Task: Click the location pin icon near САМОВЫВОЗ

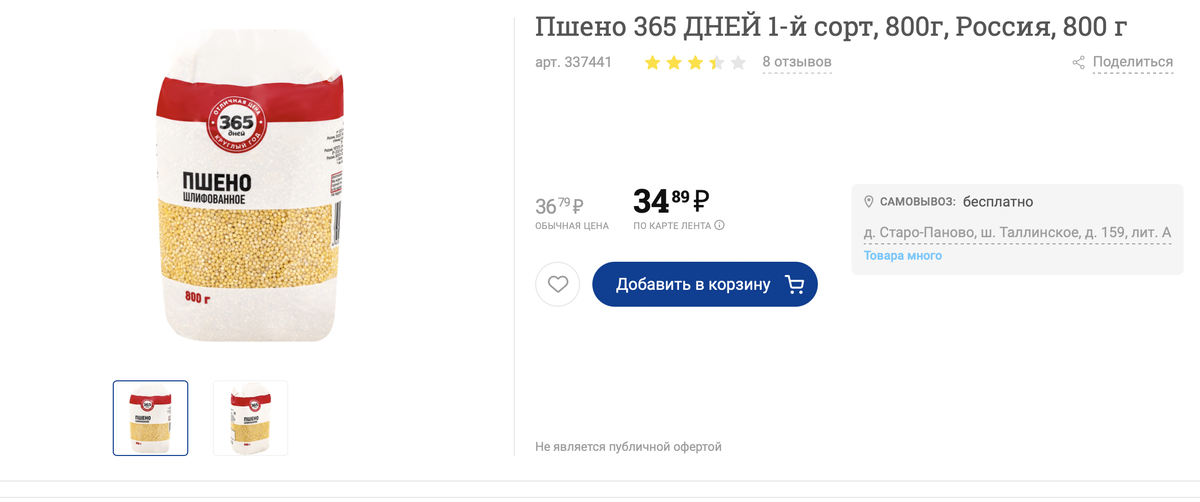Action: click(869, 202)
